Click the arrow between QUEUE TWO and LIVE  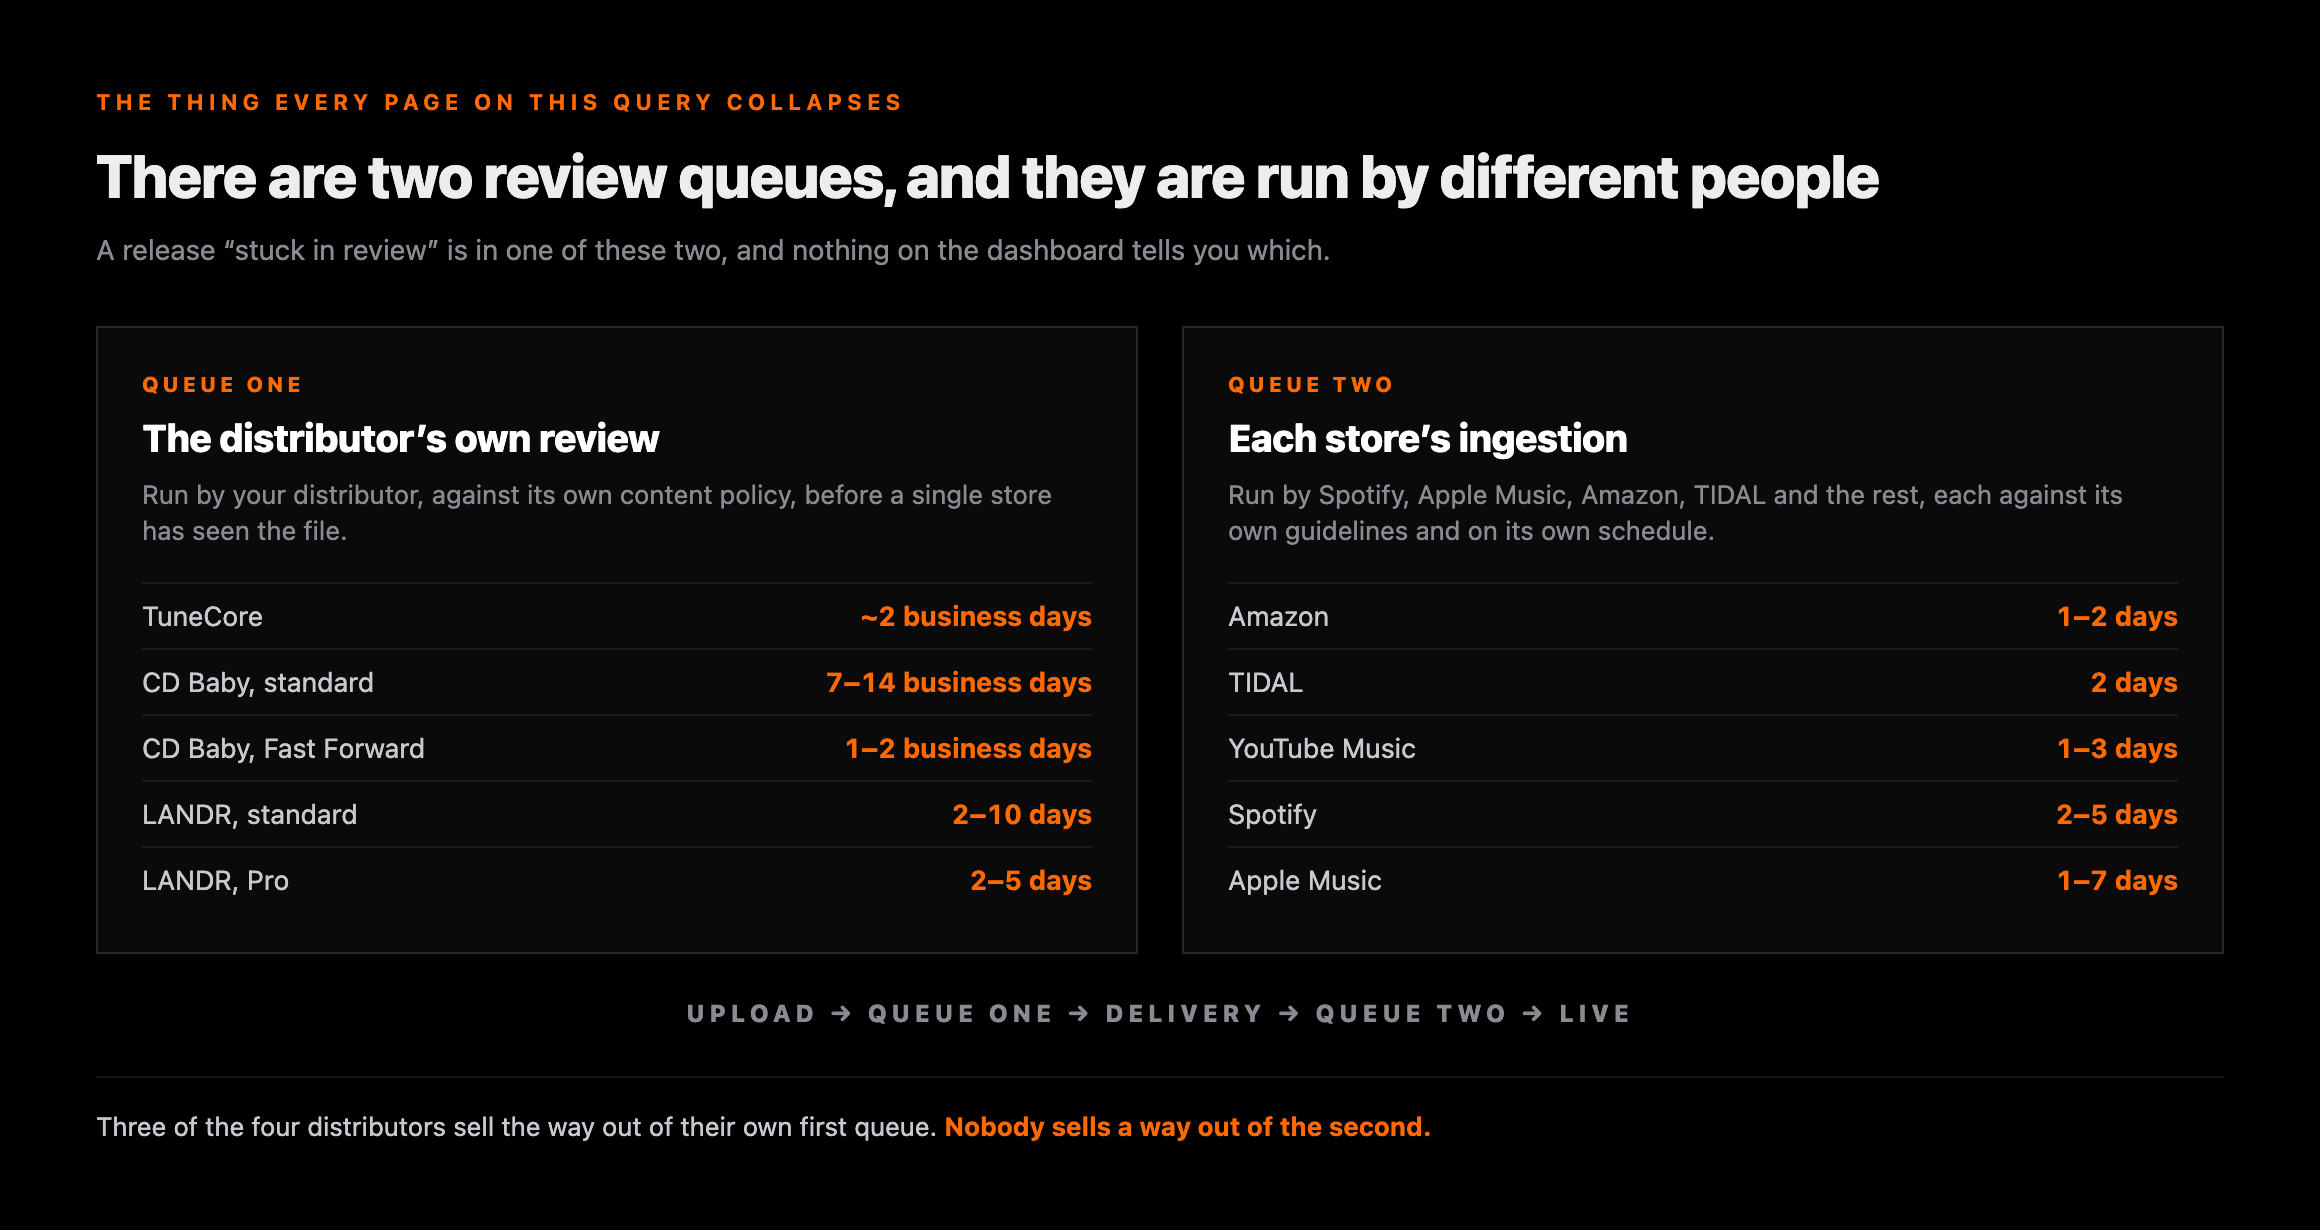coord(1533,1014)
